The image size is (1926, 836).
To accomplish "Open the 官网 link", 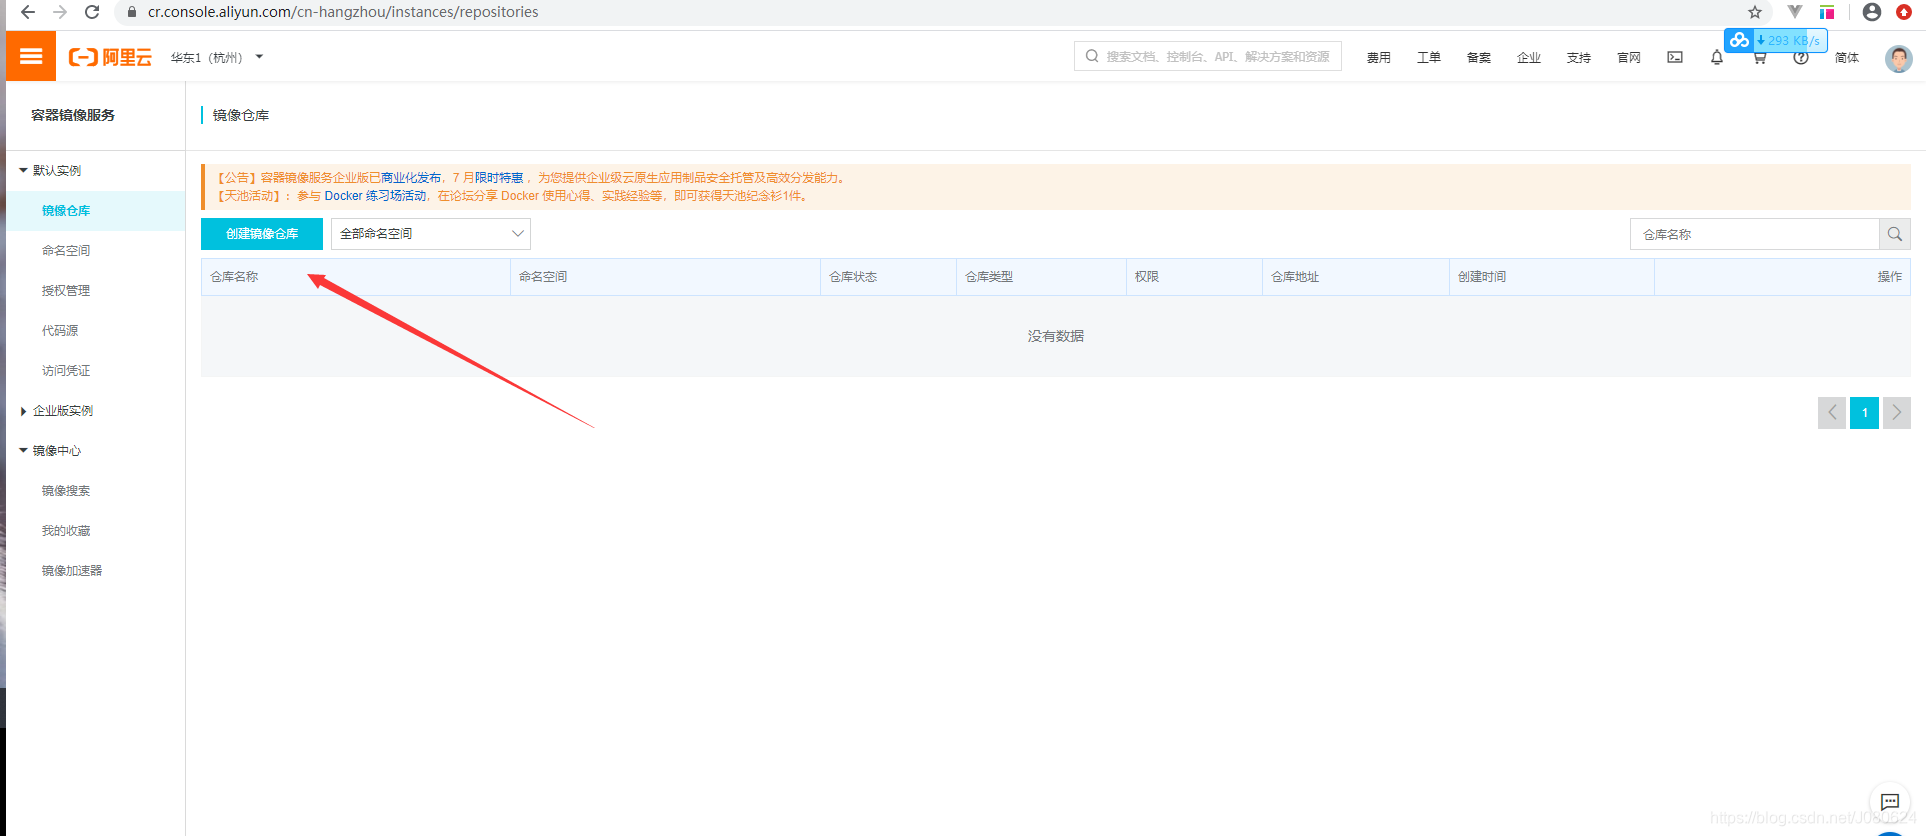I will point(1628,58).
